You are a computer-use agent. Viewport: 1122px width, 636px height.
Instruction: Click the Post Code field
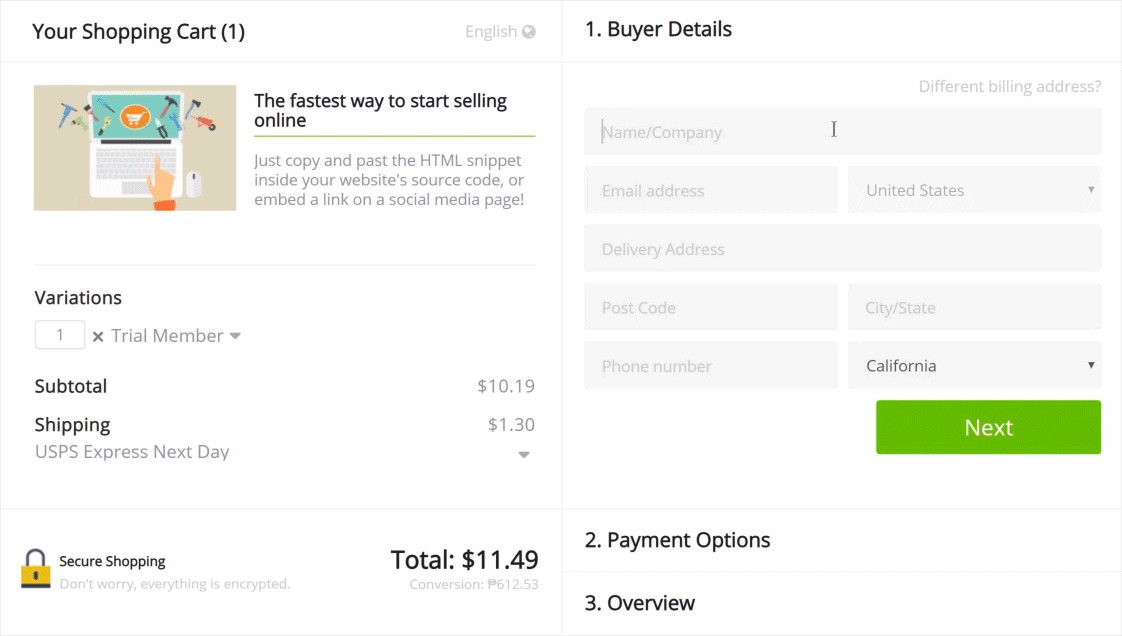point(710,307)
